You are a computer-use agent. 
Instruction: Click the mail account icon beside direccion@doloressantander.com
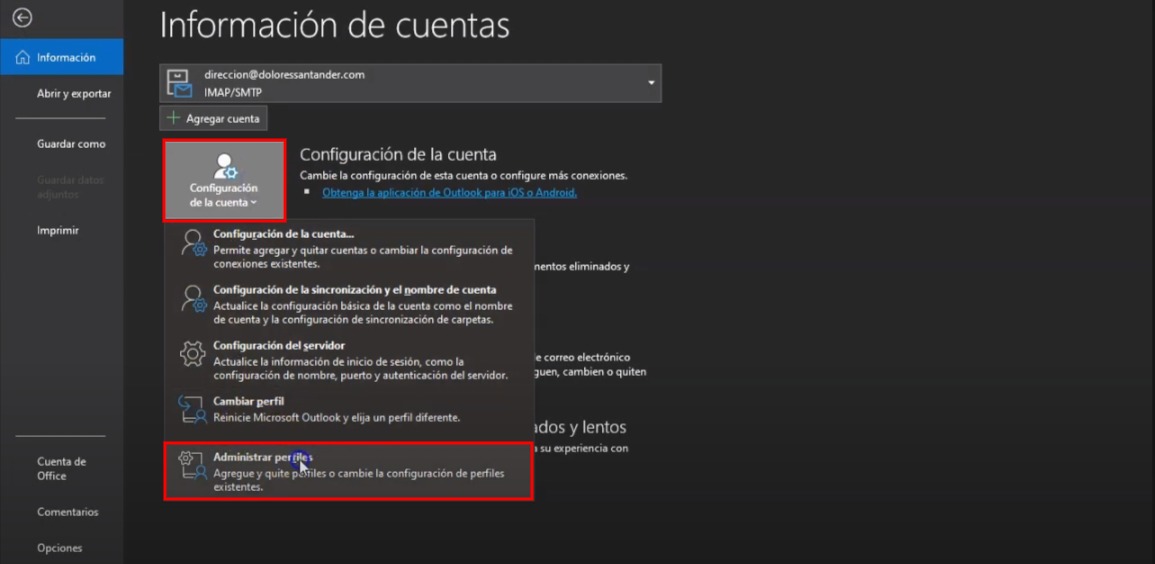(x=180, y=83)
